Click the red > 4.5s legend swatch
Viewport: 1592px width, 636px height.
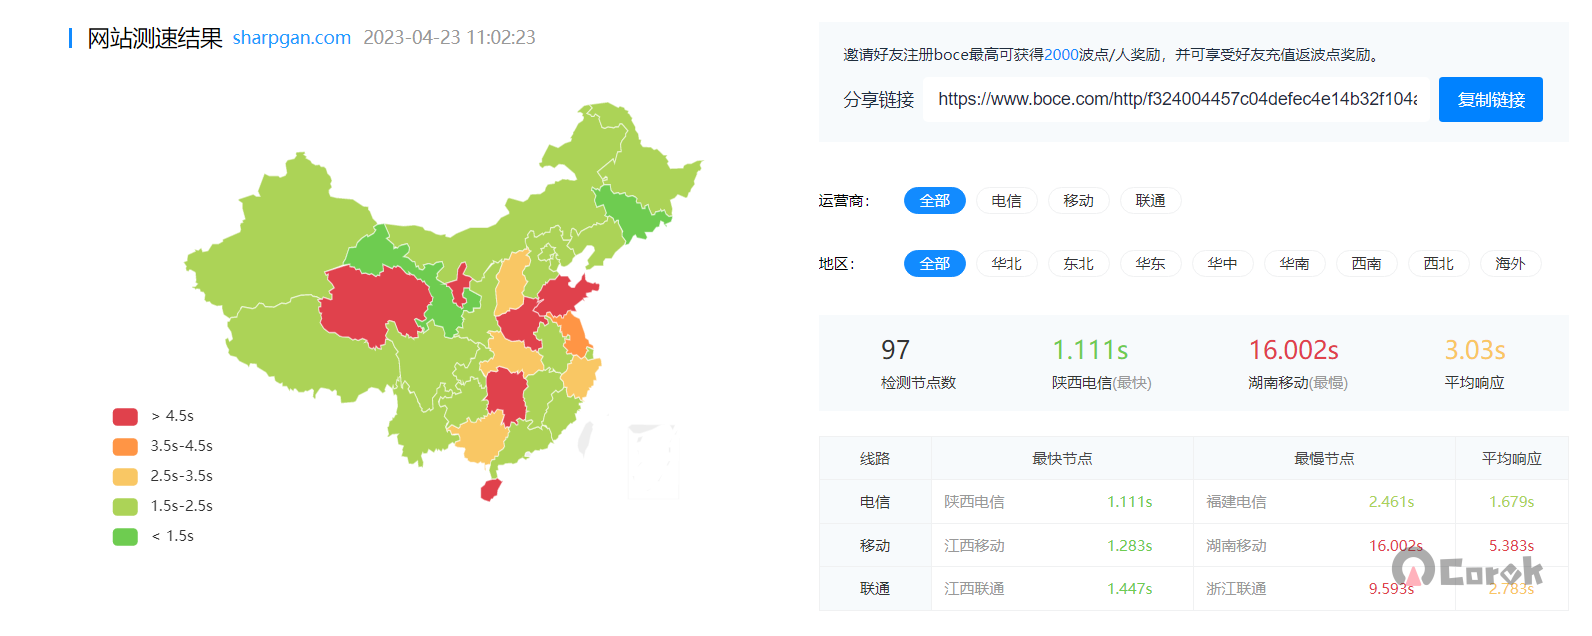tap(125, 416)
